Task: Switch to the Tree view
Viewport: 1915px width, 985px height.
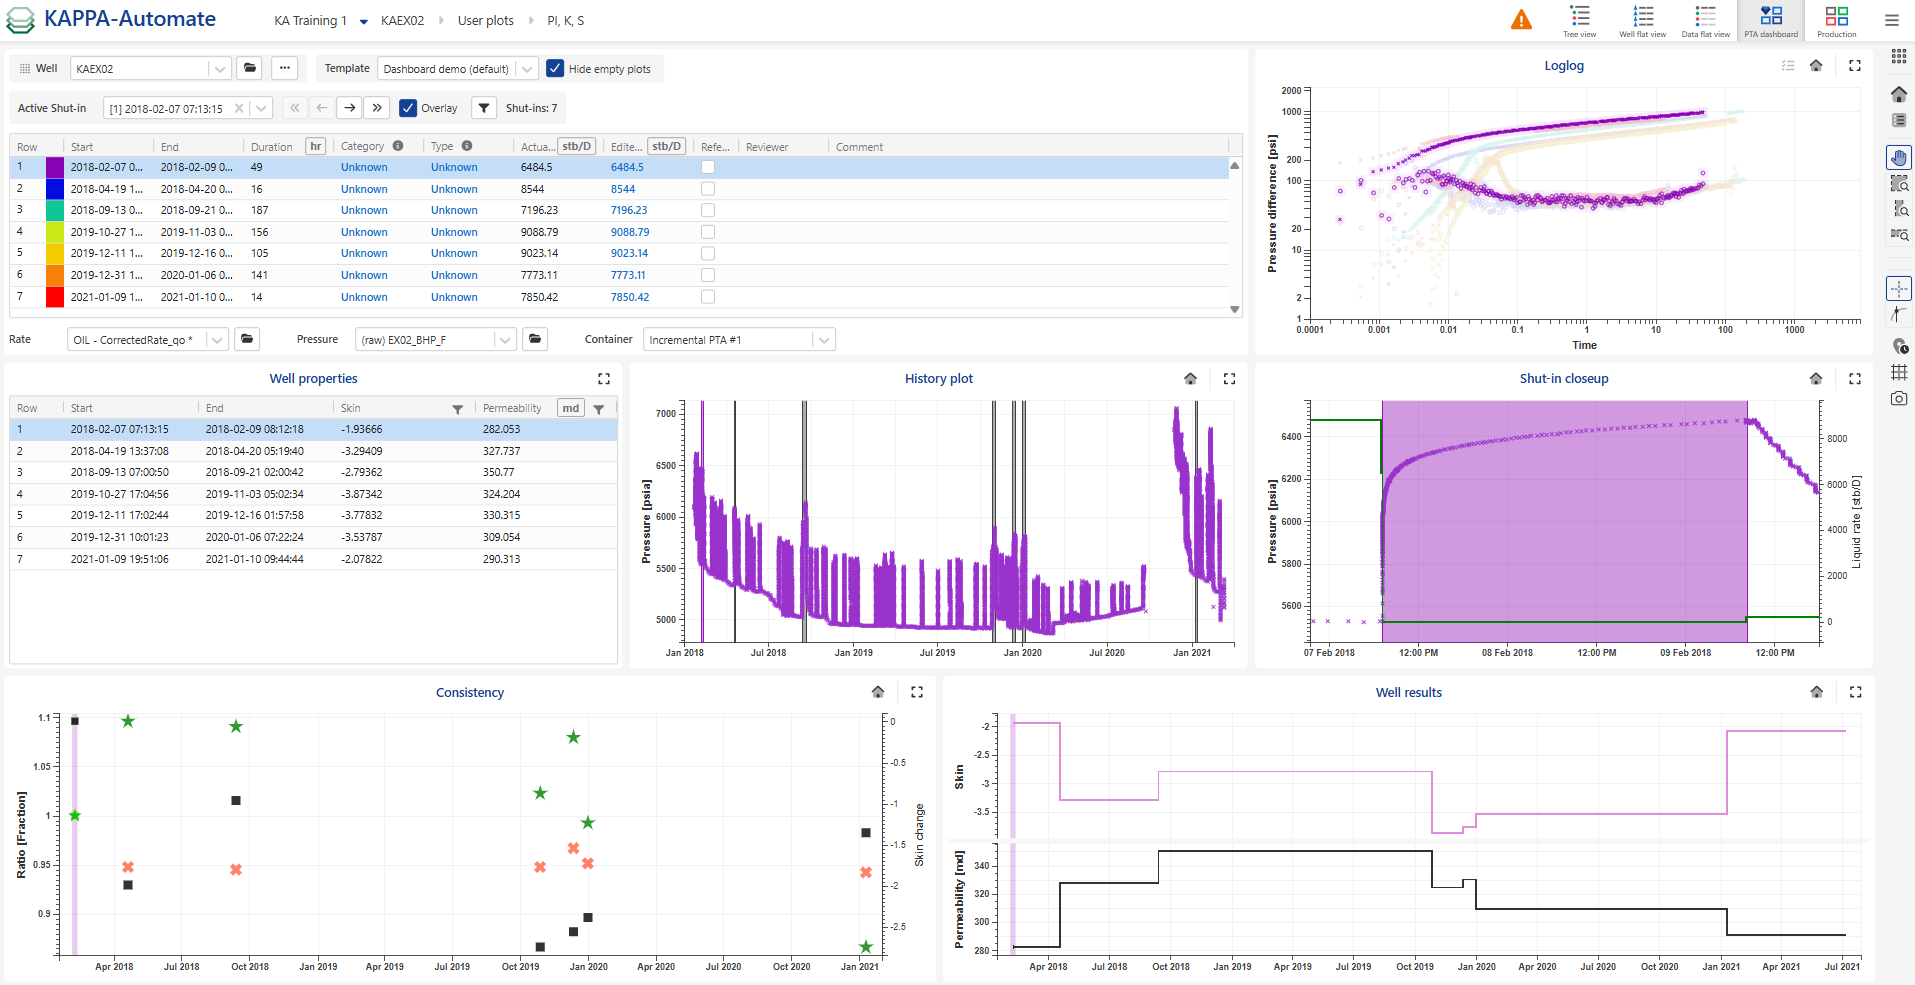Action: tap(1580, 20)
